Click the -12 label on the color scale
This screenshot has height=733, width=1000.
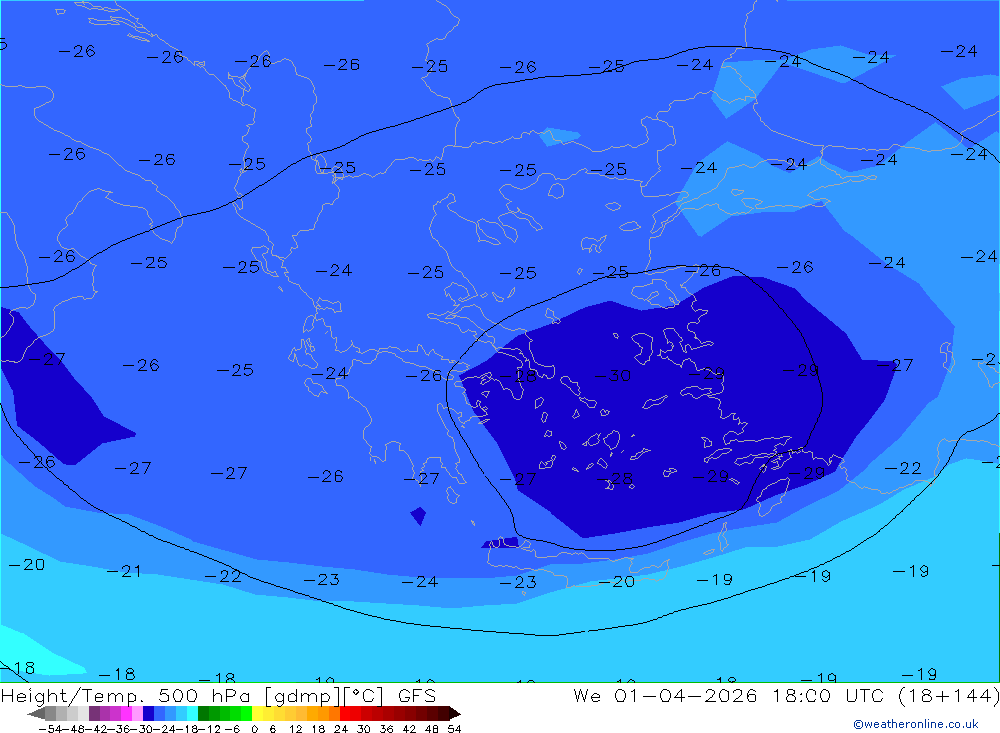209,729
